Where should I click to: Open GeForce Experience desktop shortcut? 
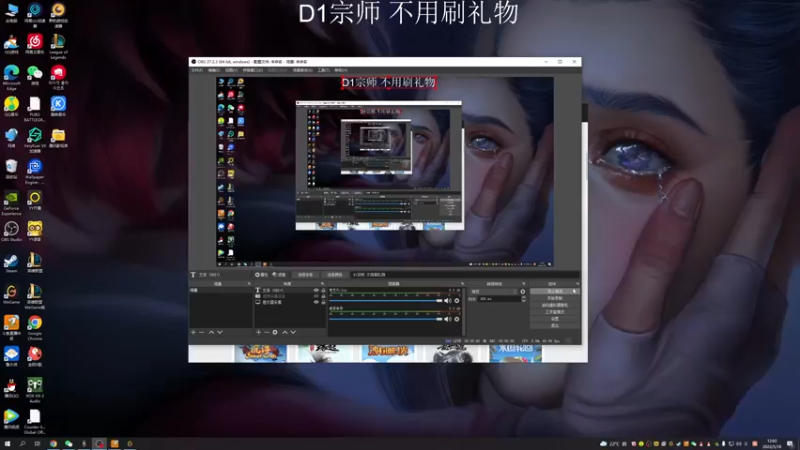11,203
